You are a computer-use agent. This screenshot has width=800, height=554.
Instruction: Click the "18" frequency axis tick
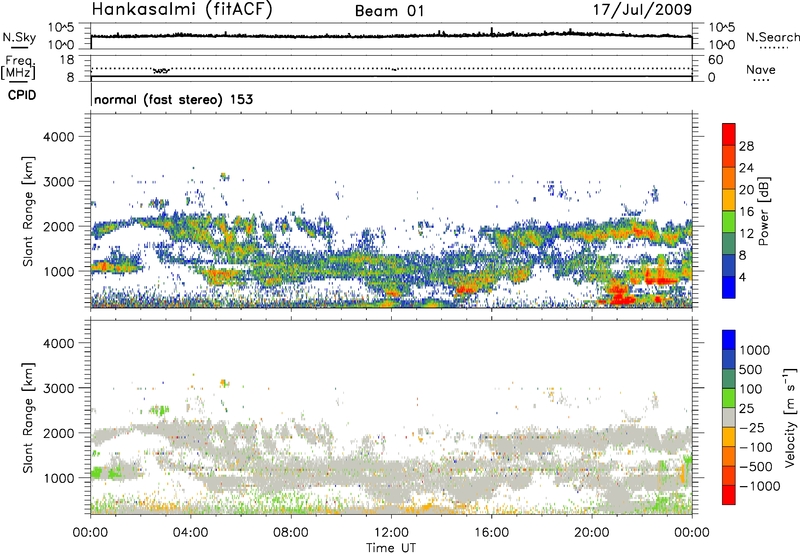(x=67, y=60)
